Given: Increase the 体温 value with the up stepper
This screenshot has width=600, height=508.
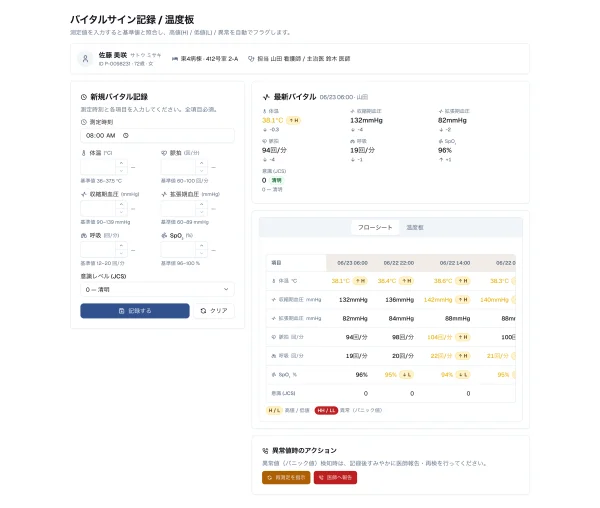Looking at the screenshot, I should point(121,163).
